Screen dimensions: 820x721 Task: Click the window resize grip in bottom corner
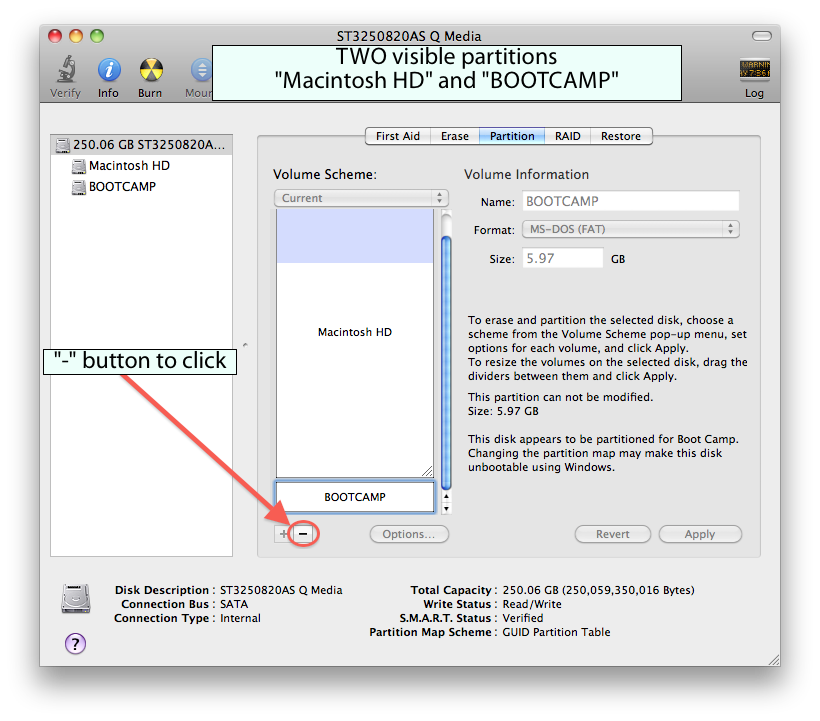coord(775,660)
